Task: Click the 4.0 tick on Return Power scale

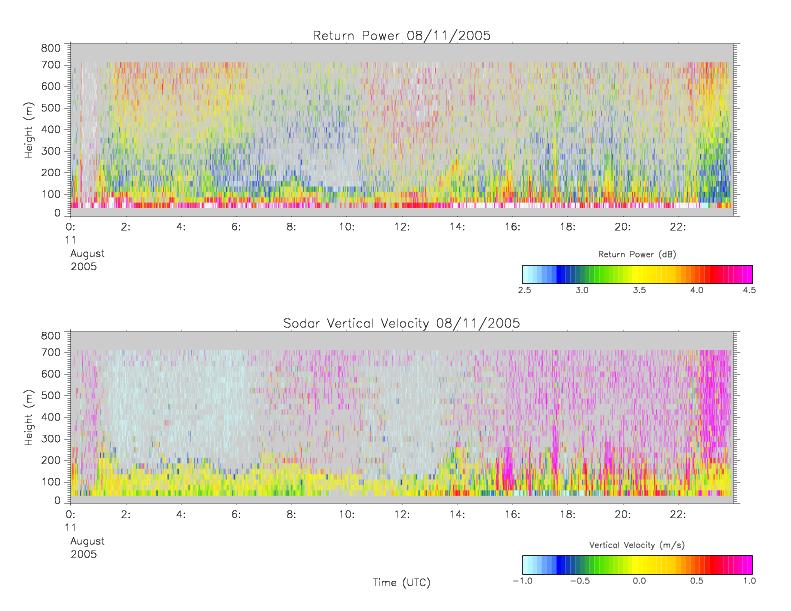Action: (x=697, y=290)
